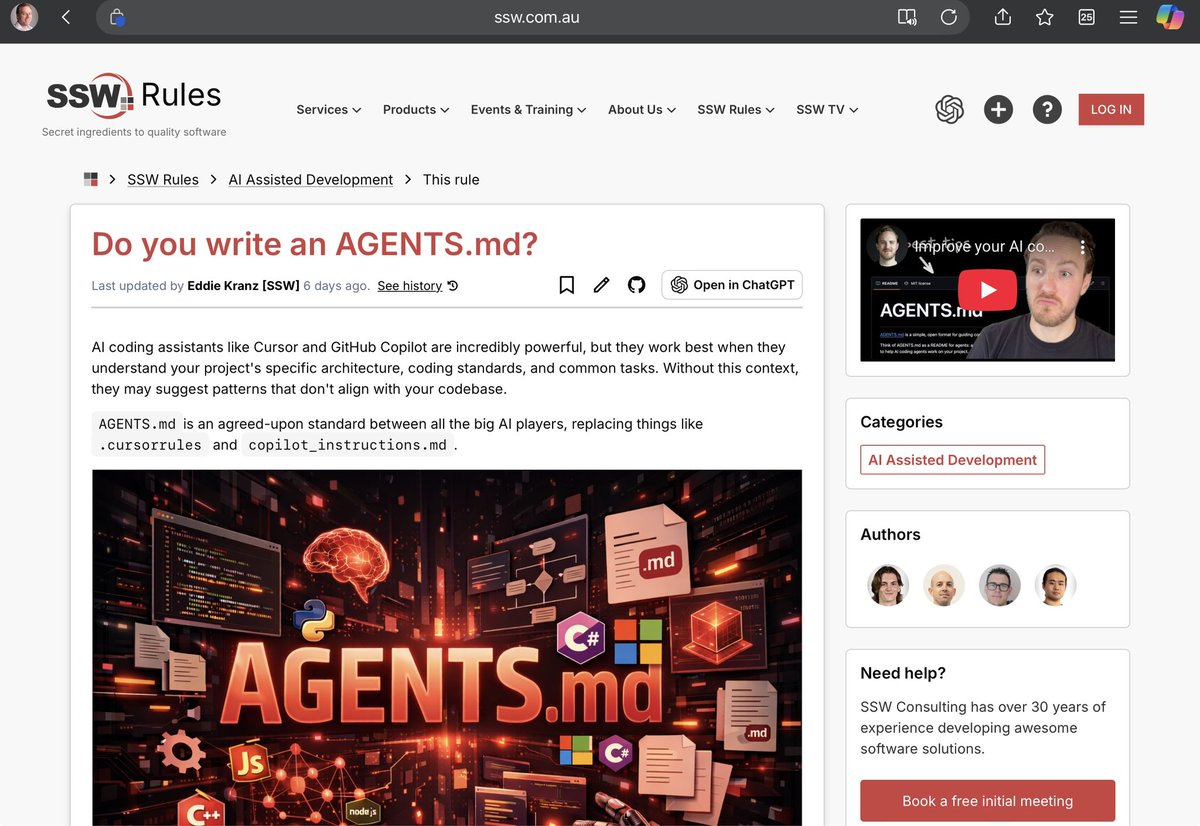Expand the SSW TV menu
Viewport: 1200px width, 826px height.
827,110
